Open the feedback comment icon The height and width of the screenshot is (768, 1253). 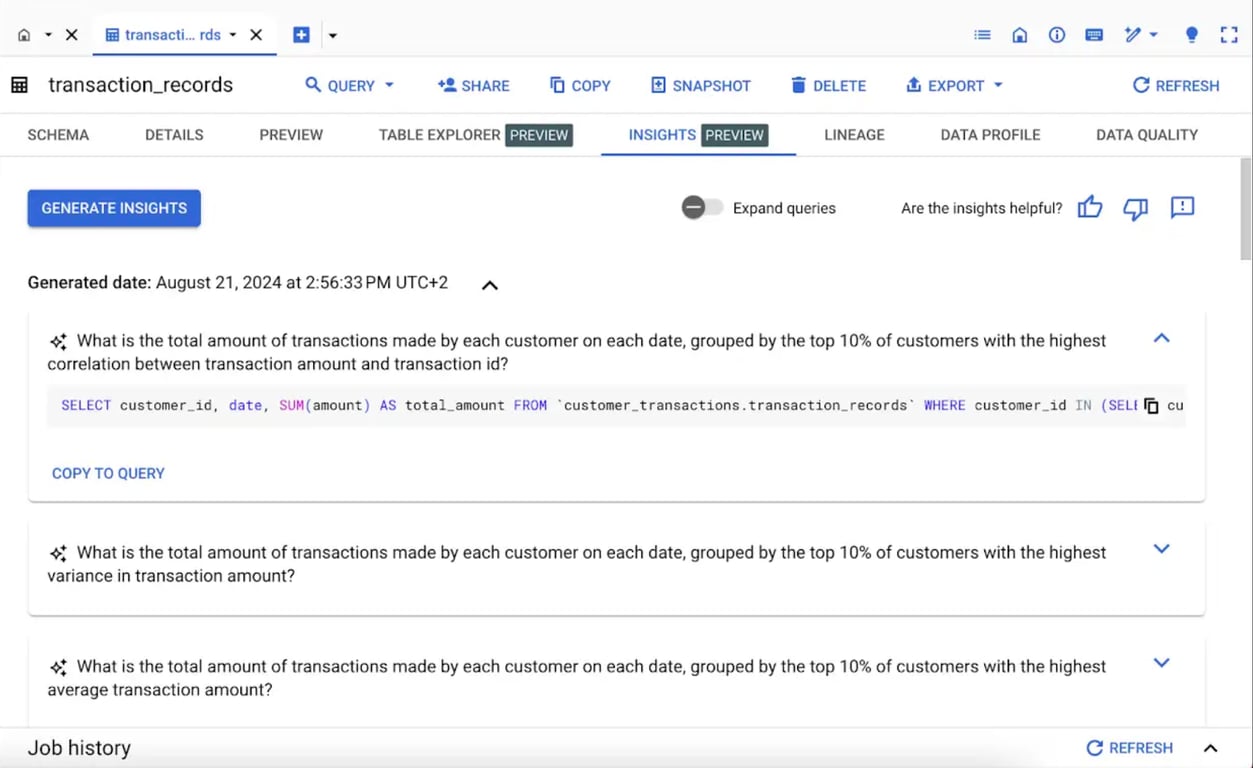[1182, 207]
